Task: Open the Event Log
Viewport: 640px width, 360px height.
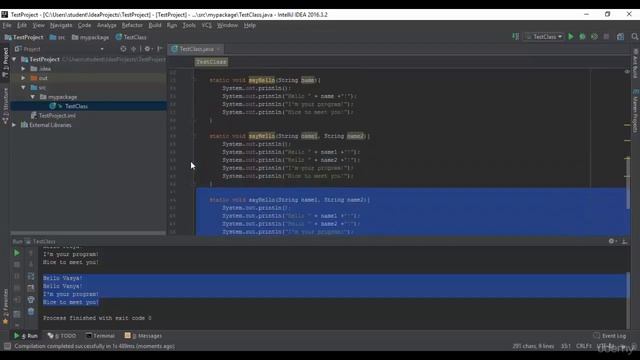Action: (610, 336)
